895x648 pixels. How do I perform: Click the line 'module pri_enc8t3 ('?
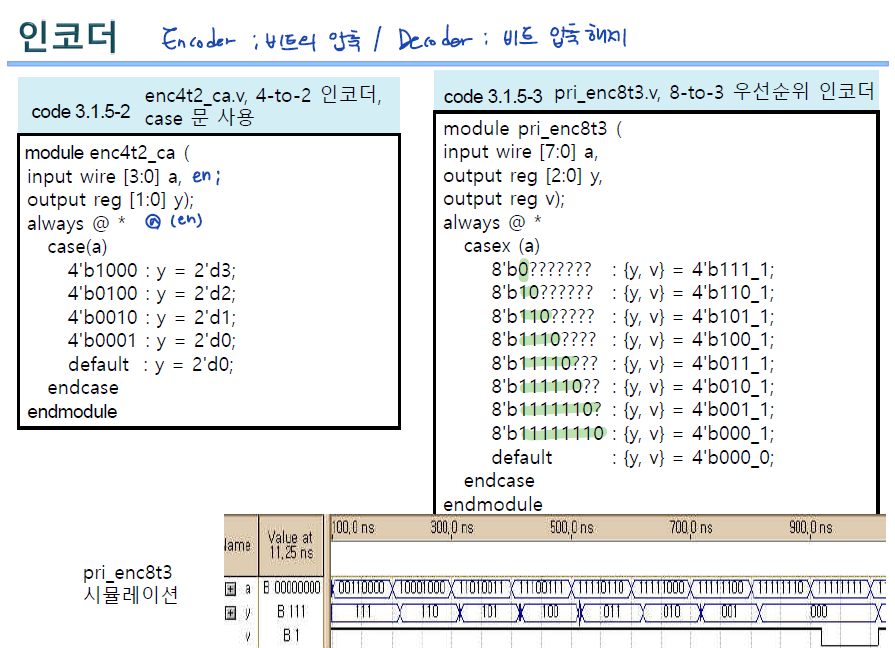[533, 129]
